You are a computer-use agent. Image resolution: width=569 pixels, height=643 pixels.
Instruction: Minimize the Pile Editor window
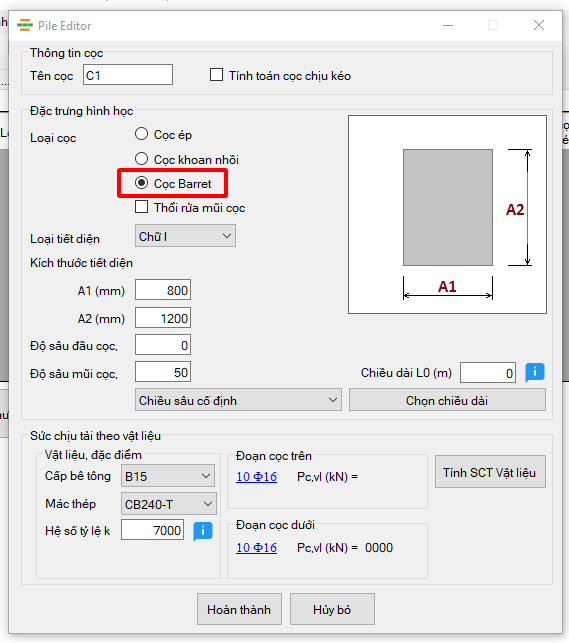(448, 25)
